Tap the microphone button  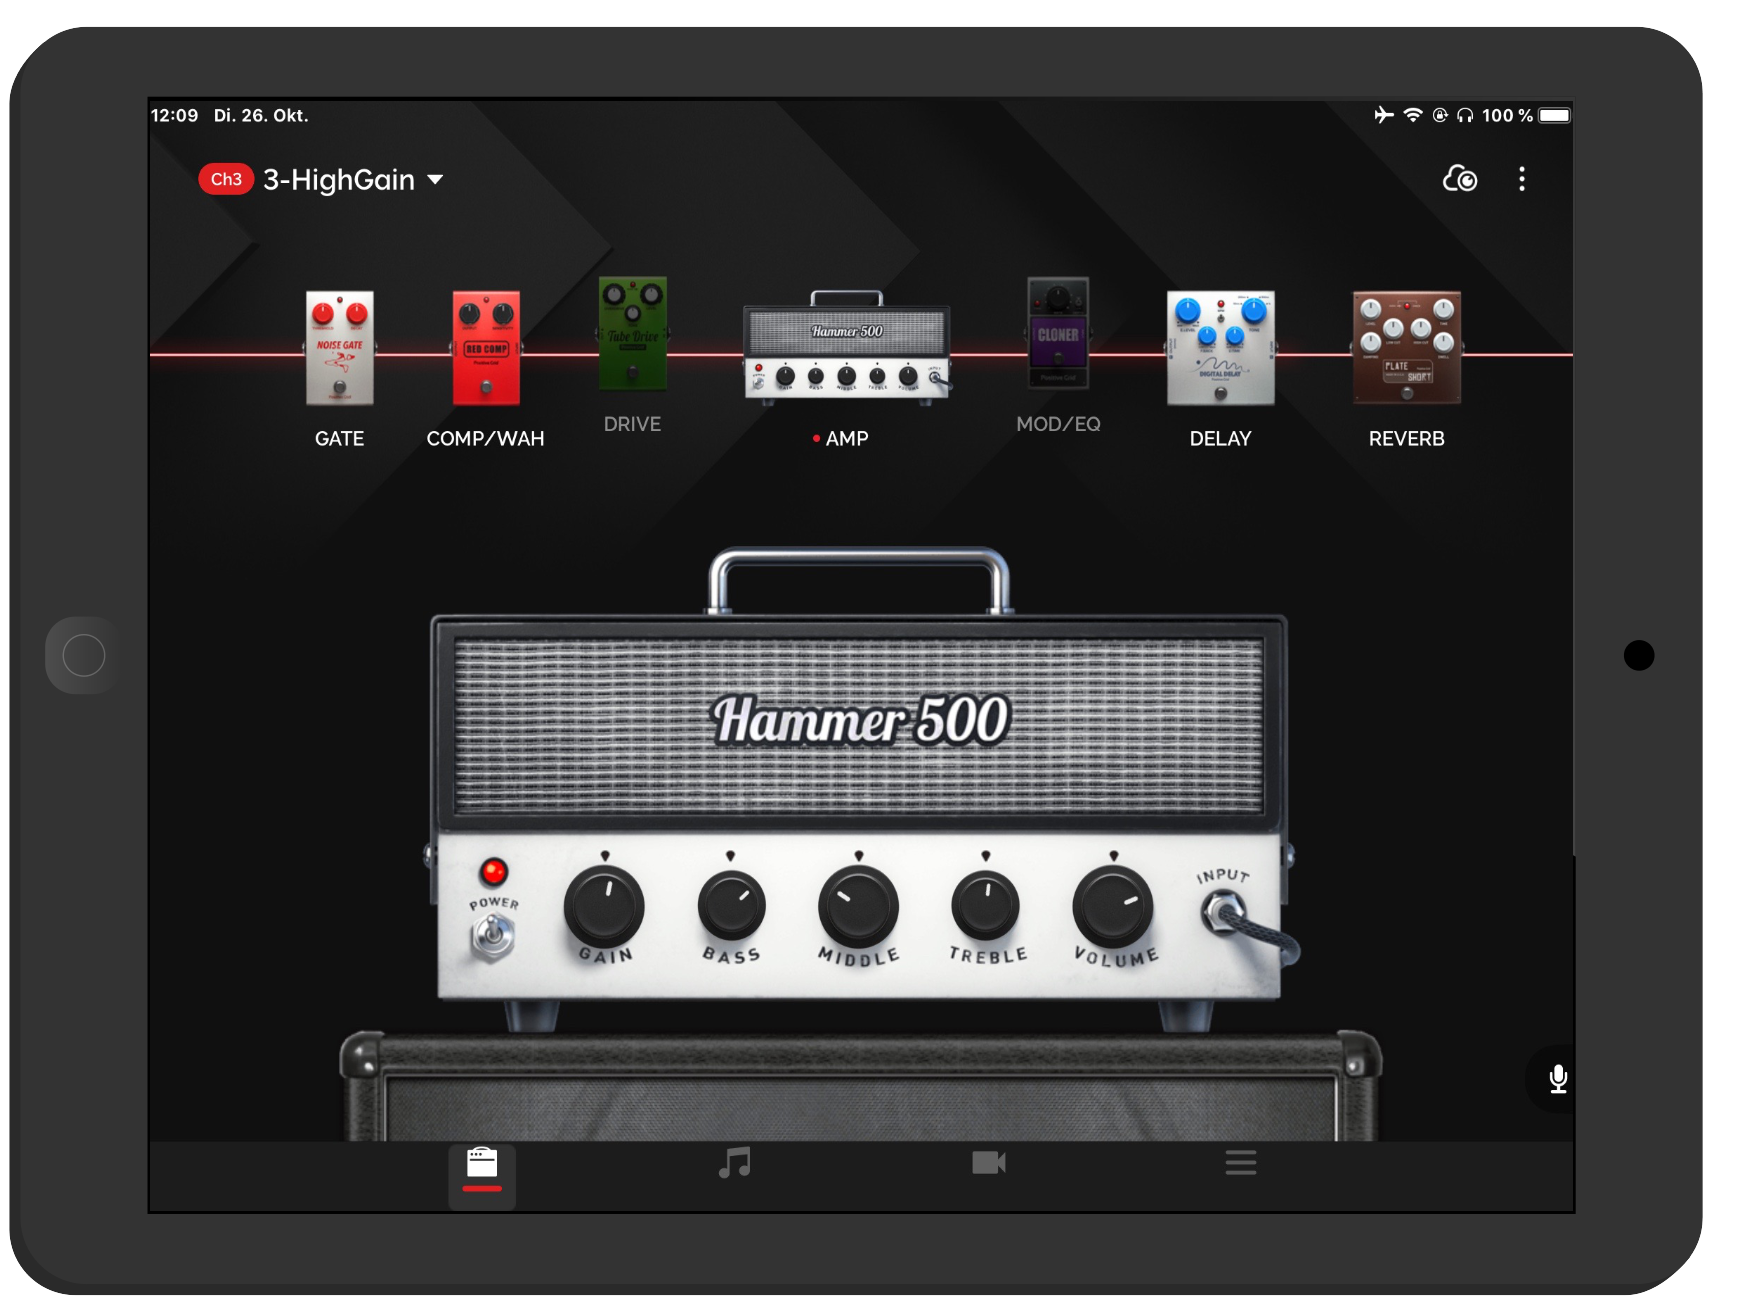1557,1078
